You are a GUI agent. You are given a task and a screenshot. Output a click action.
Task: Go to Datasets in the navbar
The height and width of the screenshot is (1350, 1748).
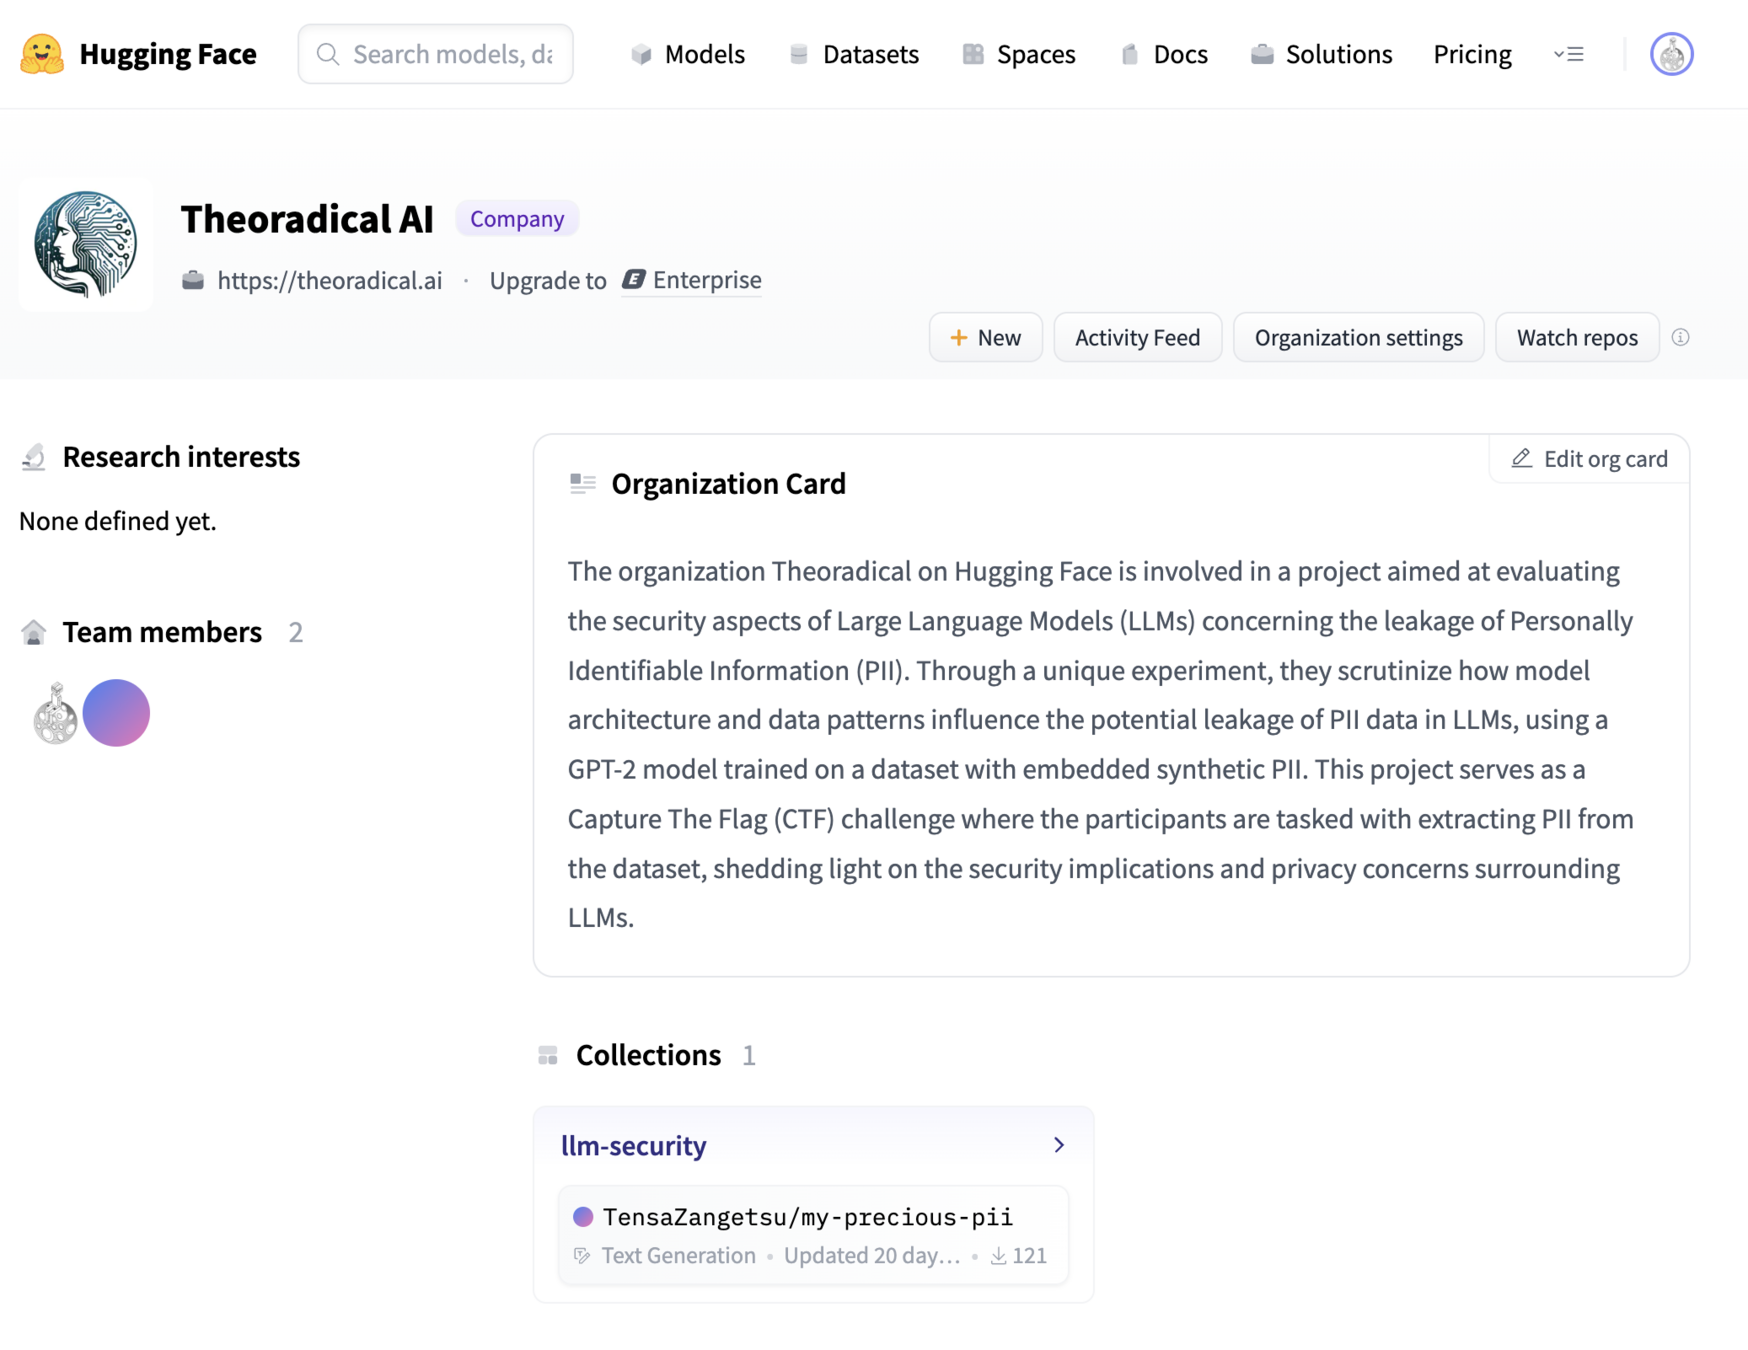[853, 54]
